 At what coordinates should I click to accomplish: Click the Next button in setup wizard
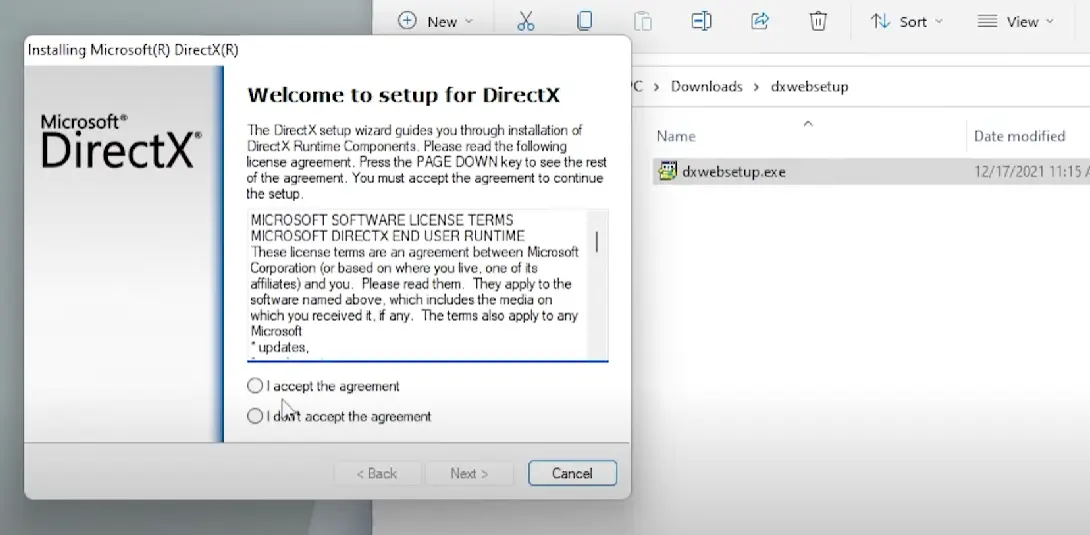pyautogui.click(x=469, y=473)
